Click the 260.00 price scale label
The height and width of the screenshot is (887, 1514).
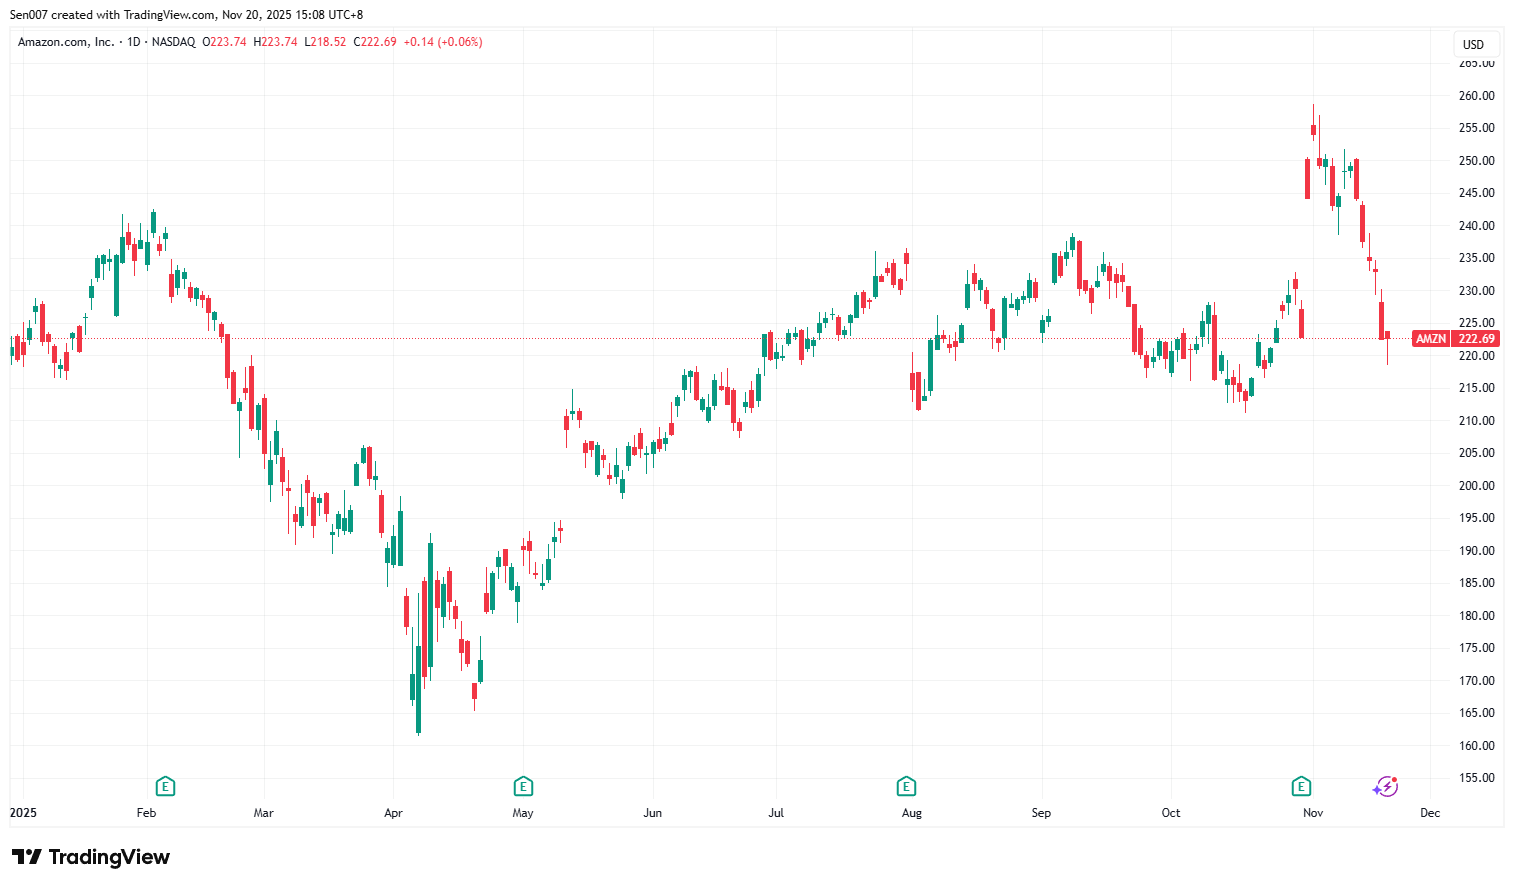click(1476, 96)
